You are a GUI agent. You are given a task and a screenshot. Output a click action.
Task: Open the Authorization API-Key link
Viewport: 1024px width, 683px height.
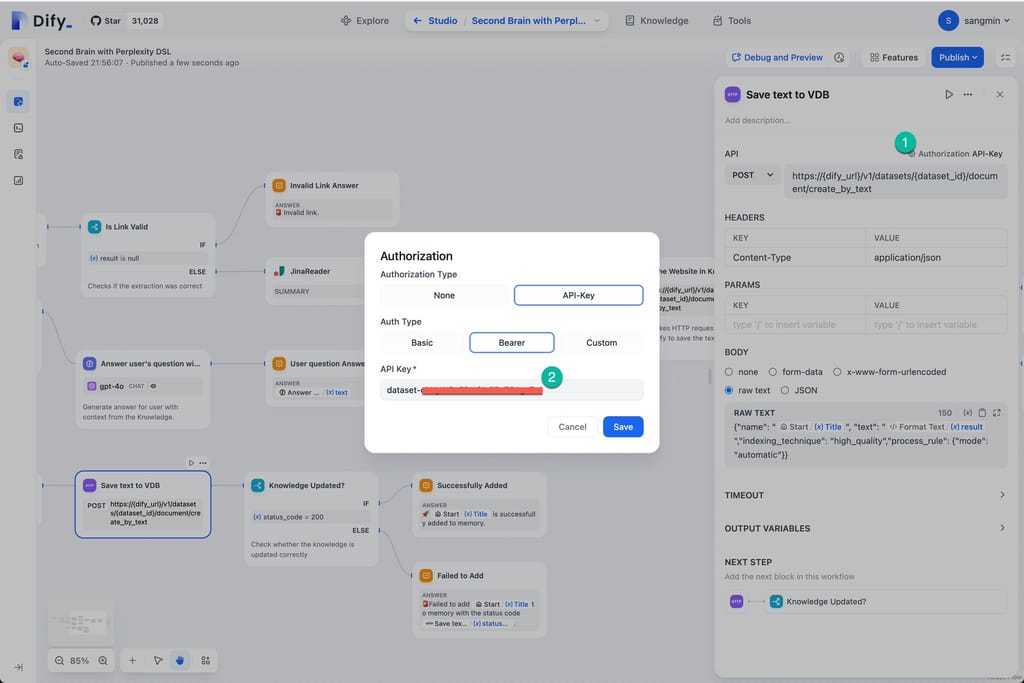tap(955, 154)
